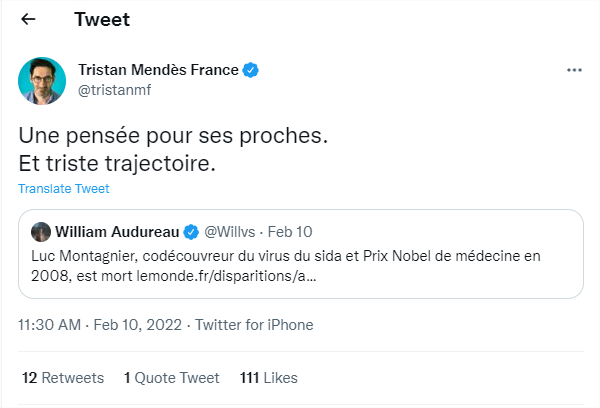Open Tristan Mendès France's profile picture

[x=42, y=80]
